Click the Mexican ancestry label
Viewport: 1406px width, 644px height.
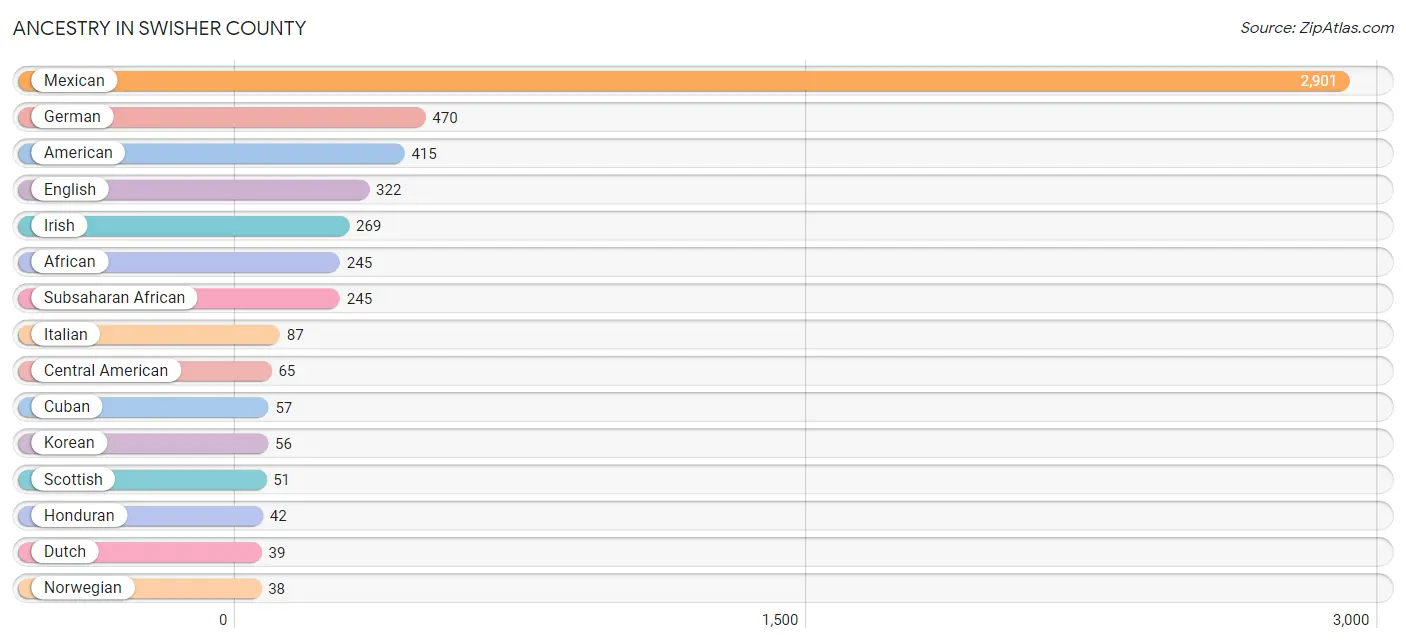(74, 81)
